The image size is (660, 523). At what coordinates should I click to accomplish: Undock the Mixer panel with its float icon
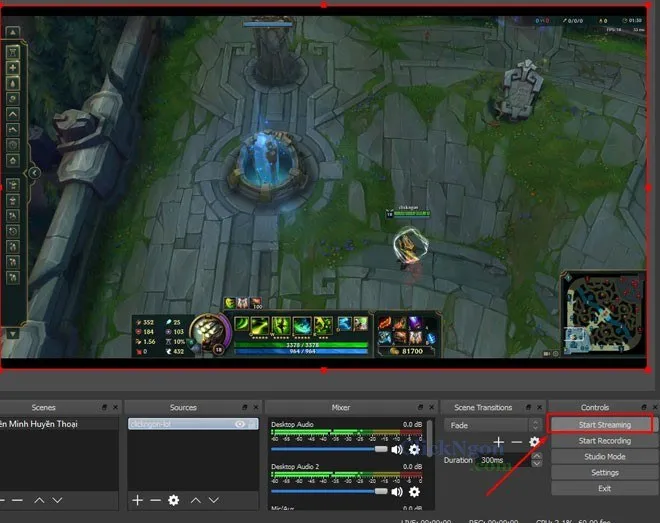[420, 407]
